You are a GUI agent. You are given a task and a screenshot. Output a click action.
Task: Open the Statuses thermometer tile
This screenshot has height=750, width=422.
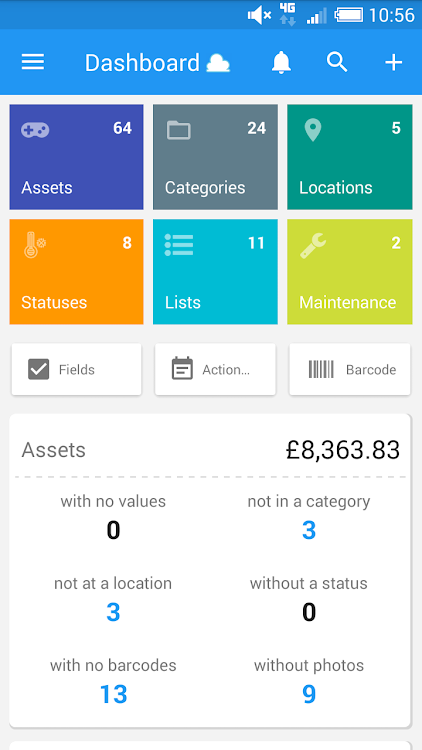point(77,272)
